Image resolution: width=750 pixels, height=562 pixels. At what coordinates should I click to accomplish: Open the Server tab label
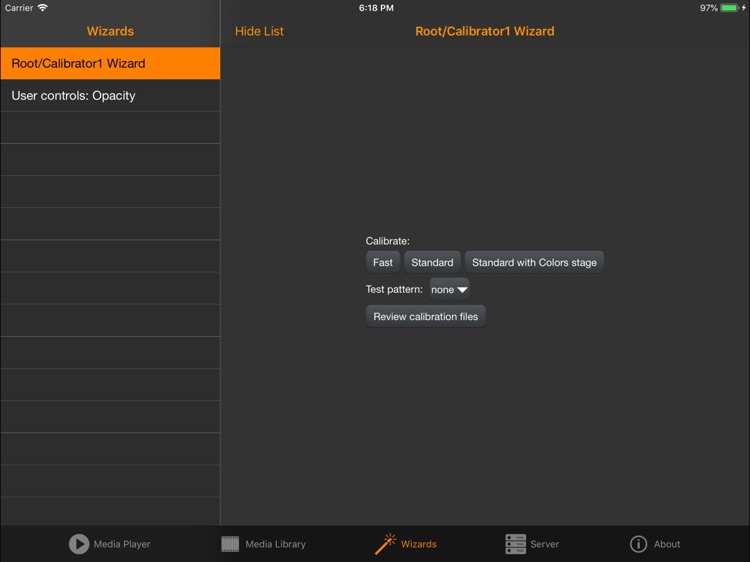point(544,544)
